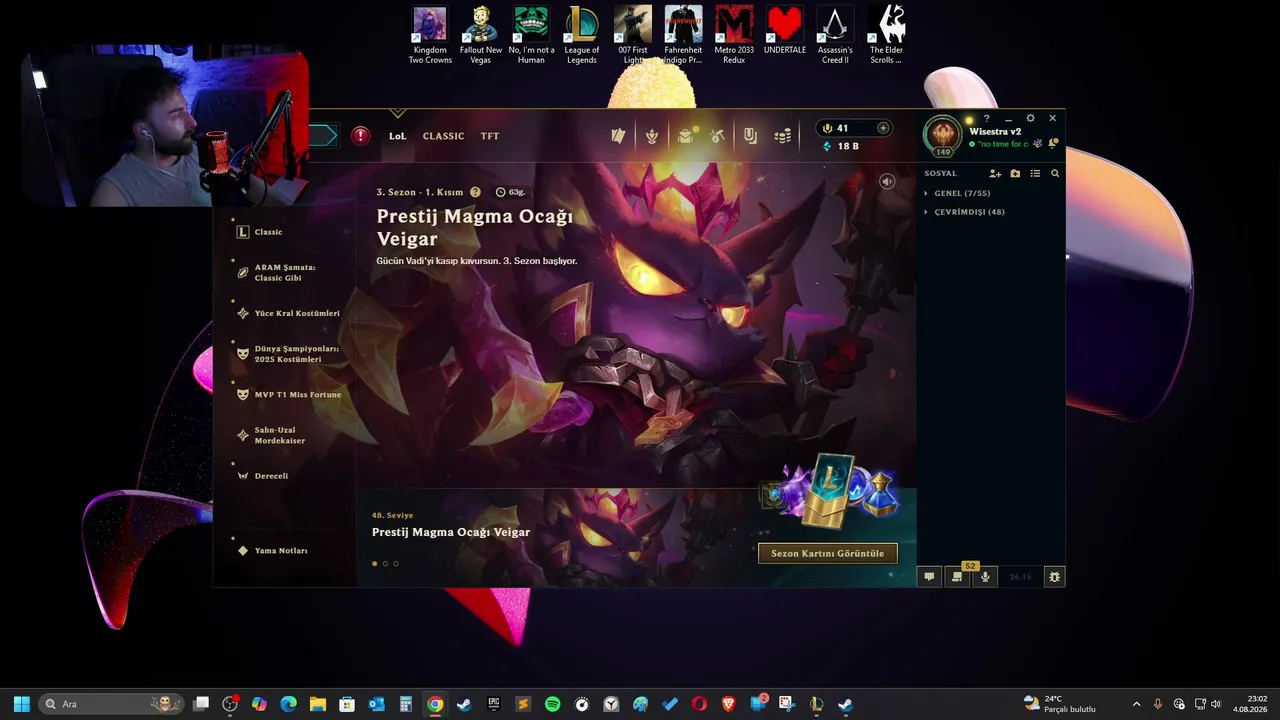Open the Wisestra v2 profile avatar
This screenshot has width=1280, height=720.
pyautogui.click(x=942, y=136)
